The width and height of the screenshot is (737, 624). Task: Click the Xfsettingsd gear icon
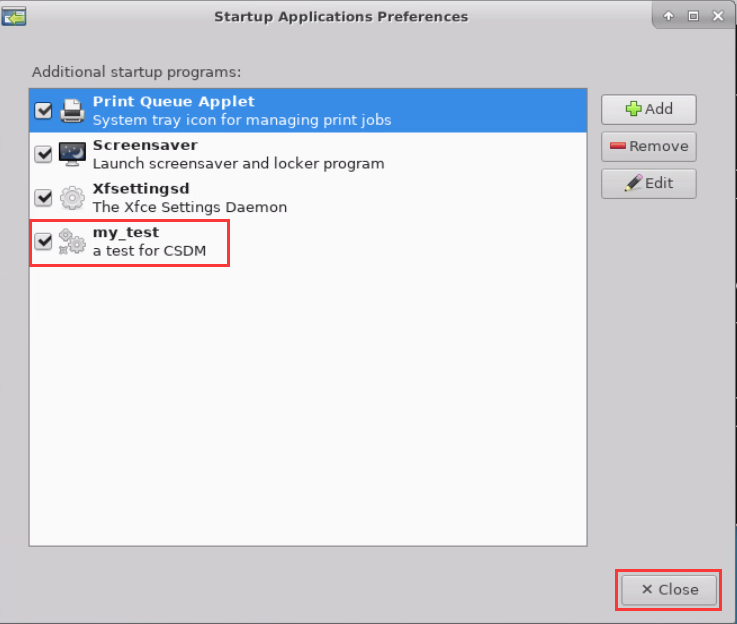coord(72,198)
